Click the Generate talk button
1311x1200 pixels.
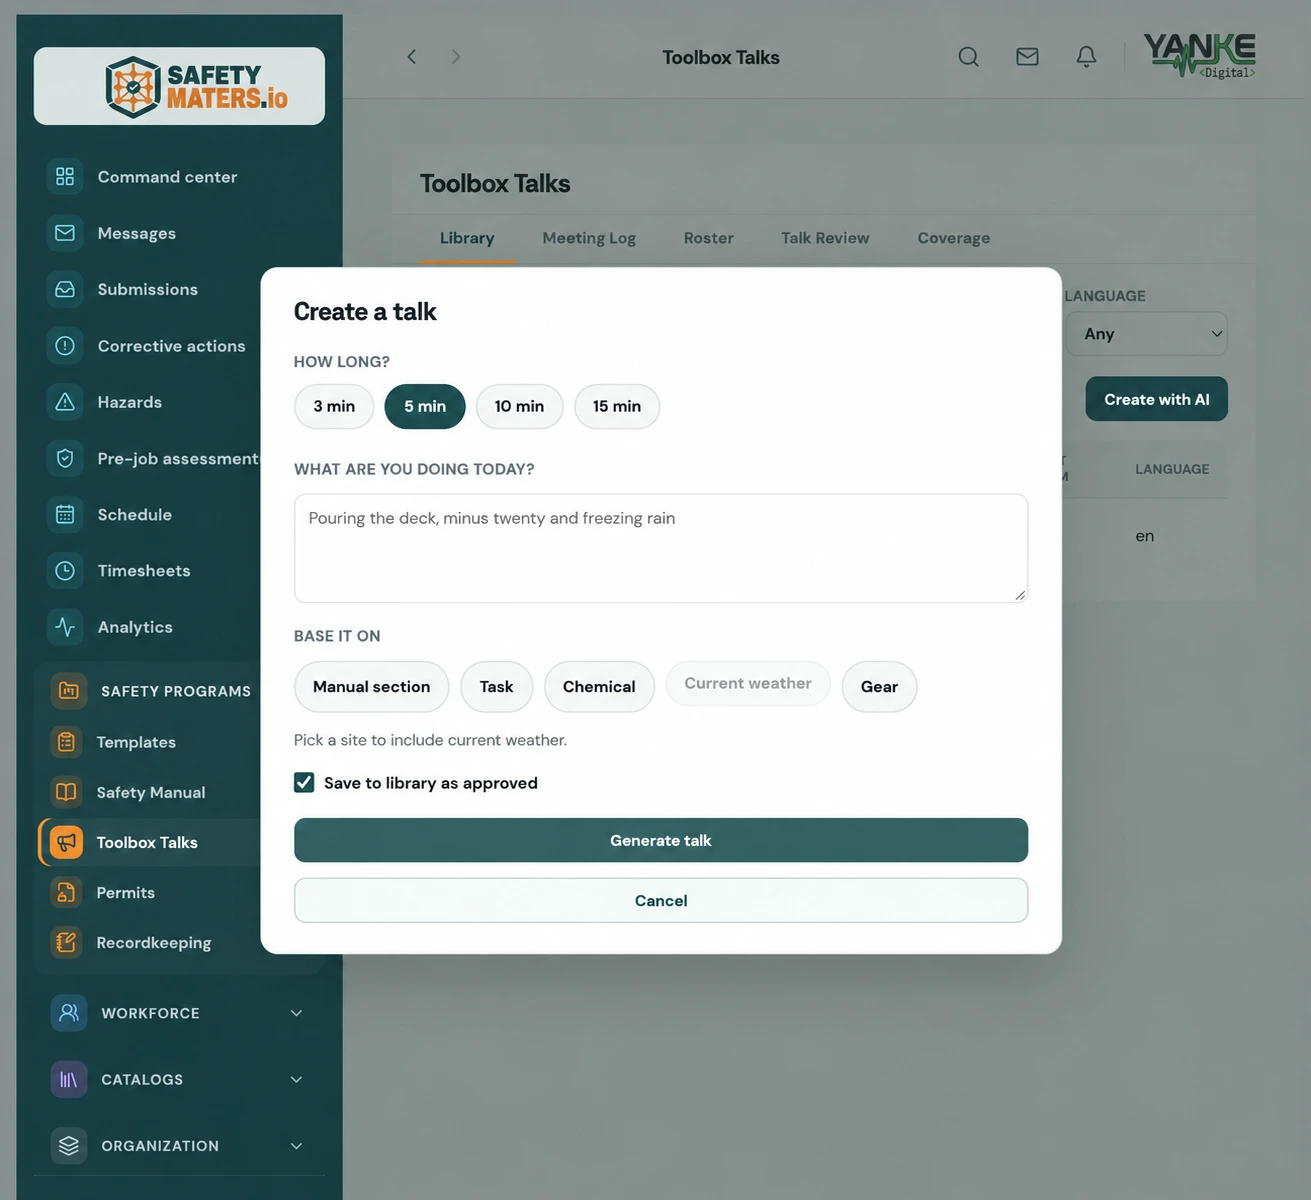coord(661,840)
